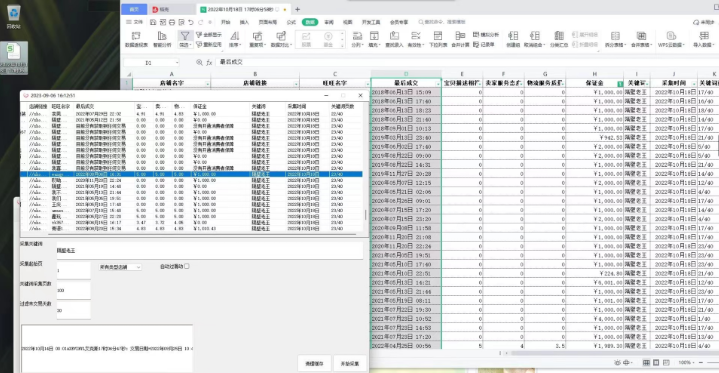The width and height of the screenshot is (719, 373).
Task: Click the 下拉列表 dropdown list tool
Action: click(438, 39)
